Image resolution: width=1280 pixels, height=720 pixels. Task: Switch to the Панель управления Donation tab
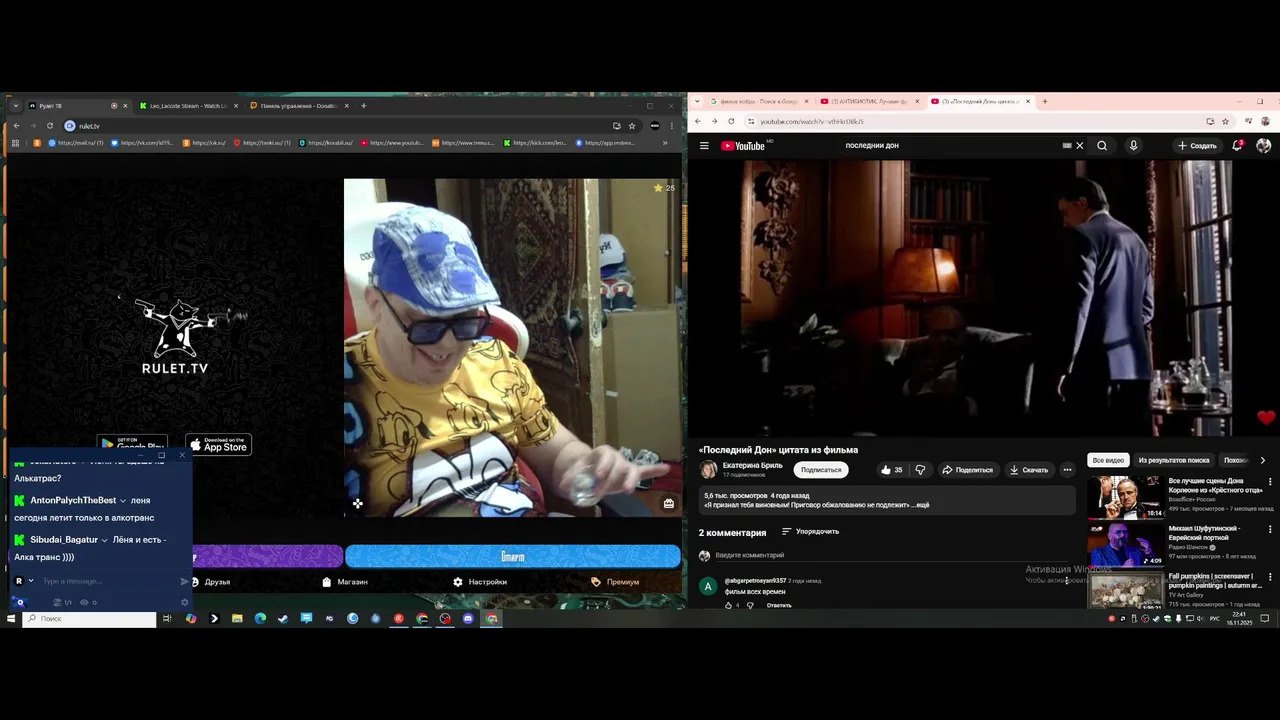(x=298, y=106)
